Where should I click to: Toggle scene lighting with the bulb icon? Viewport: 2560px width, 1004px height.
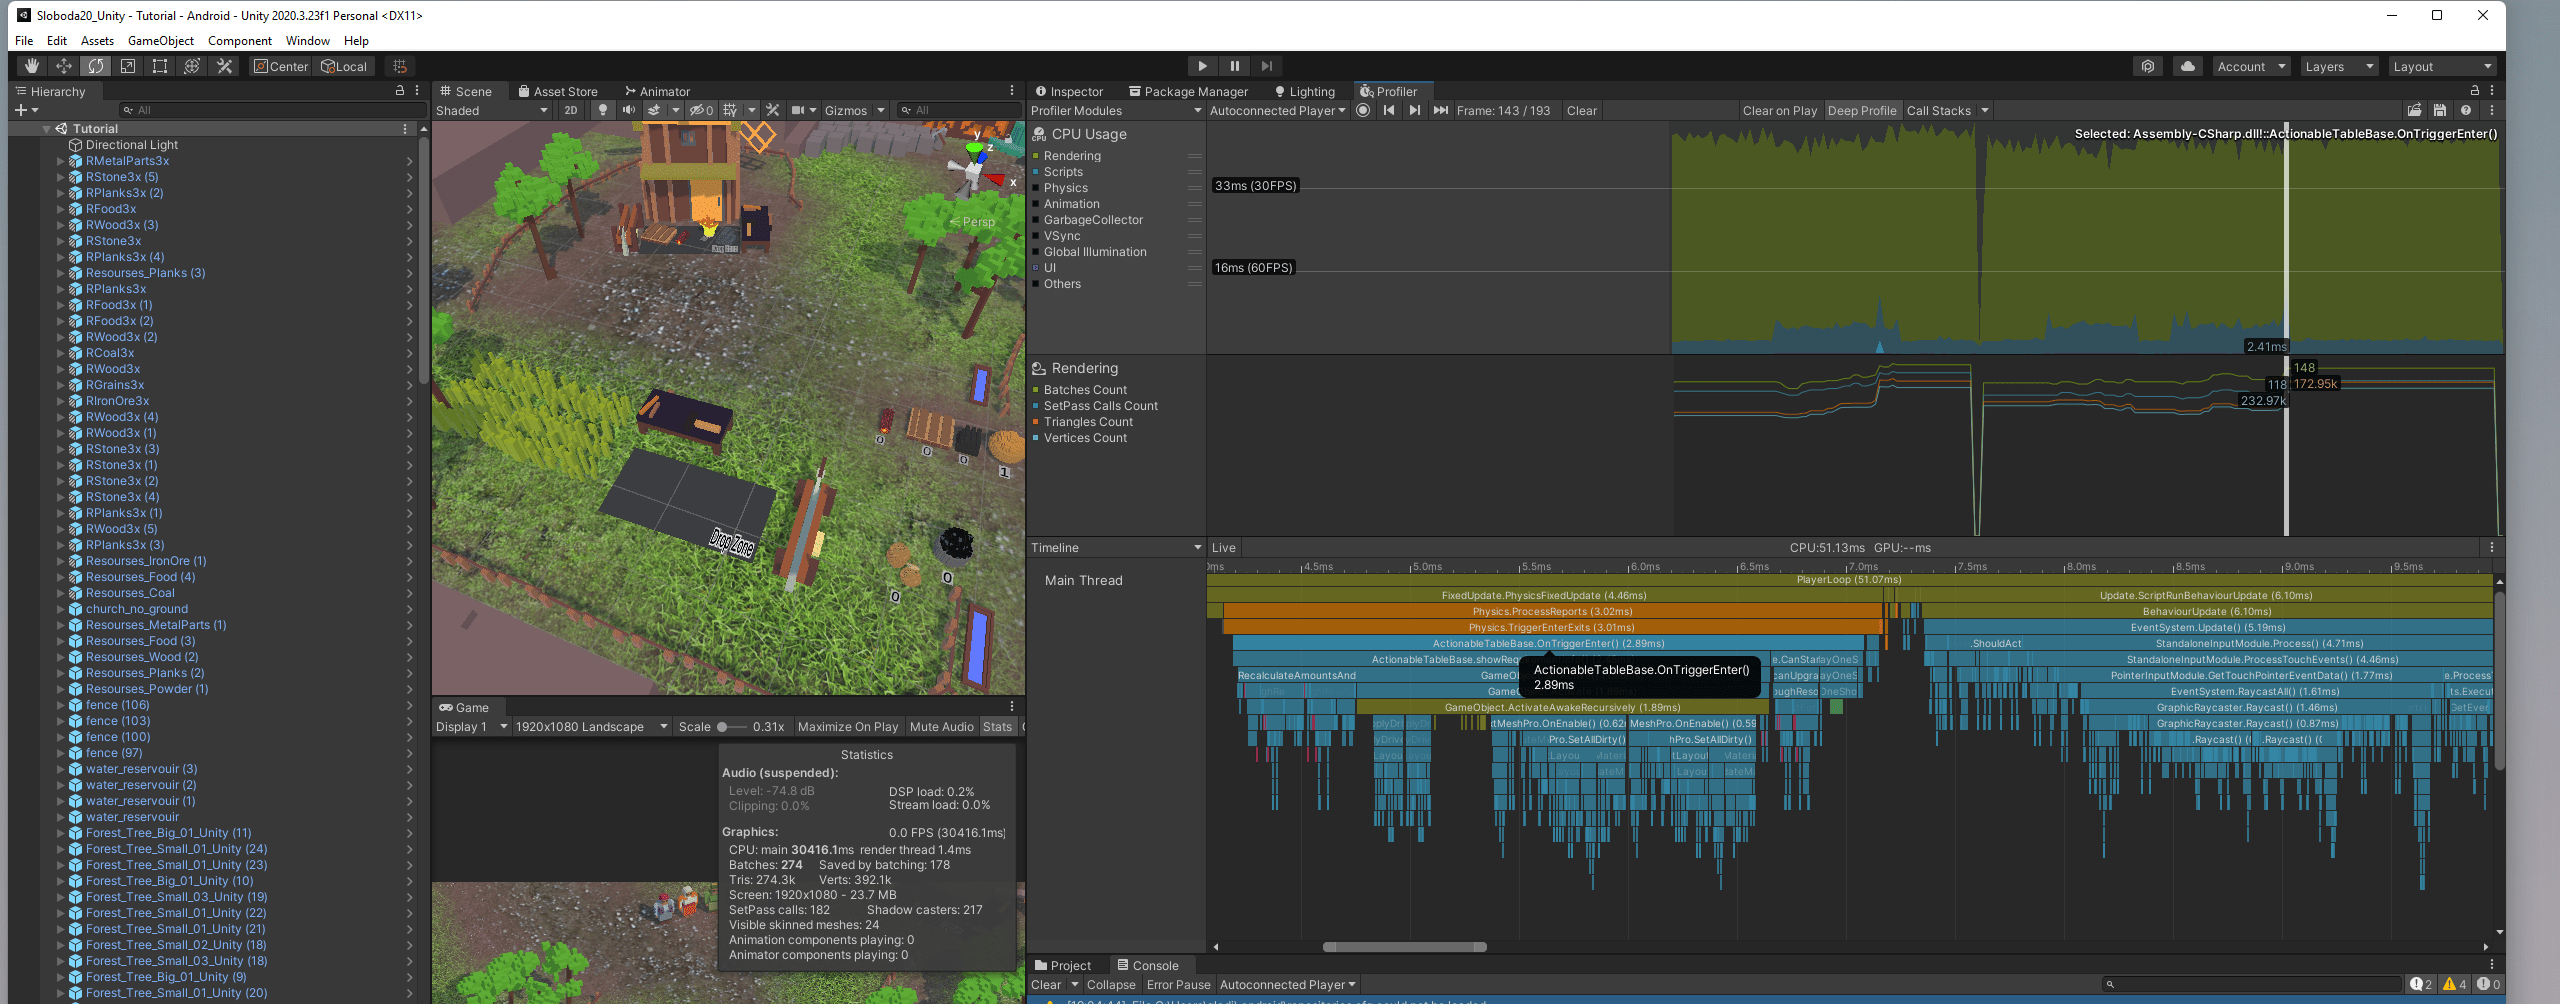tap(602, 110)
